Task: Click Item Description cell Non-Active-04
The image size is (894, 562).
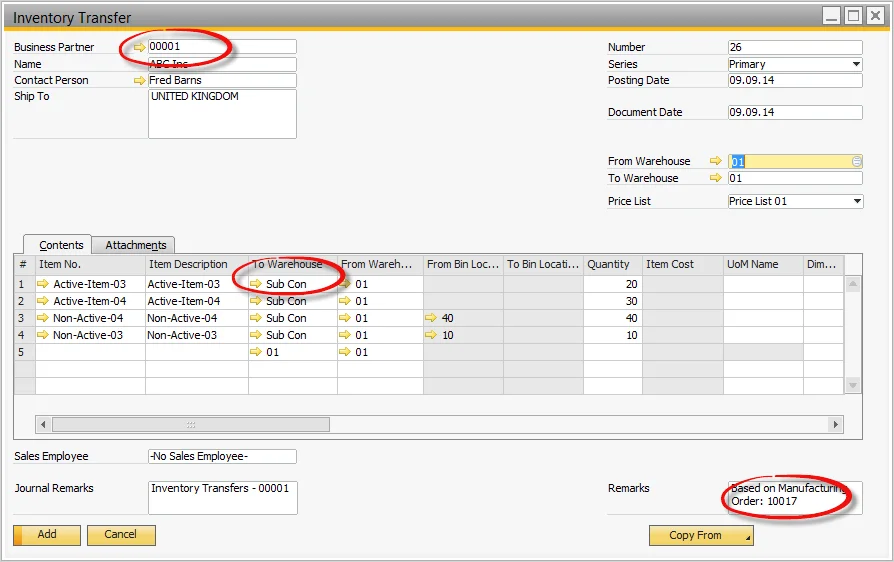Action: click(197, 318)
